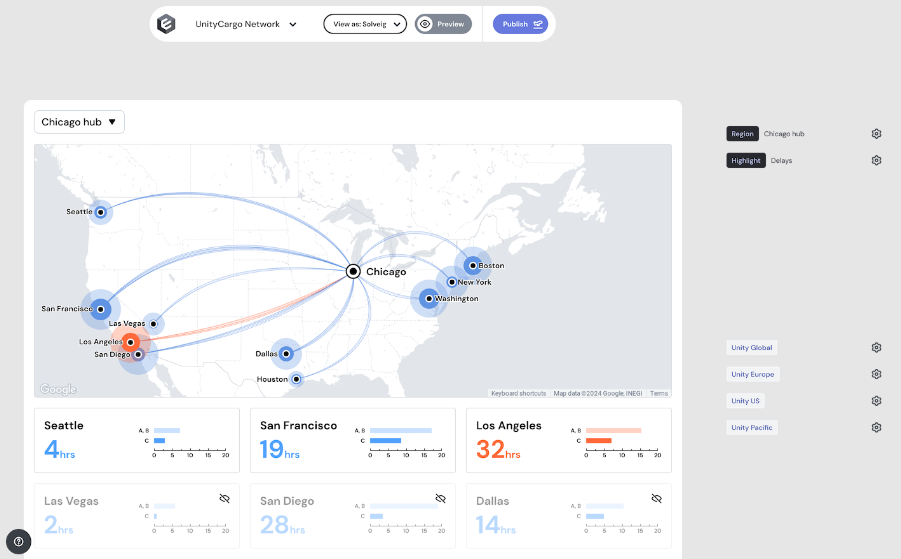Expand the View as: Solveig selector

(365, 24)
